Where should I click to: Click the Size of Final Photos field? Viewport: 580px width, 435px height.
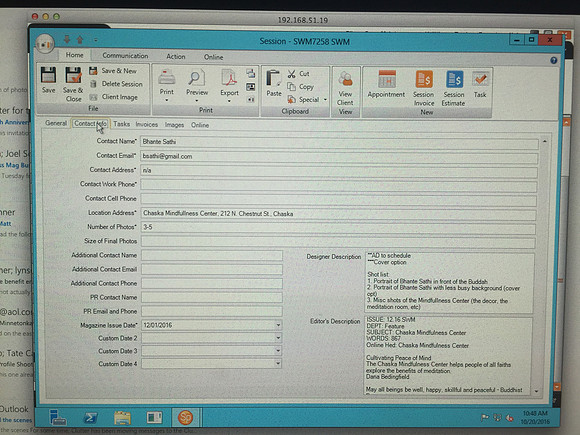click(338, 242)
